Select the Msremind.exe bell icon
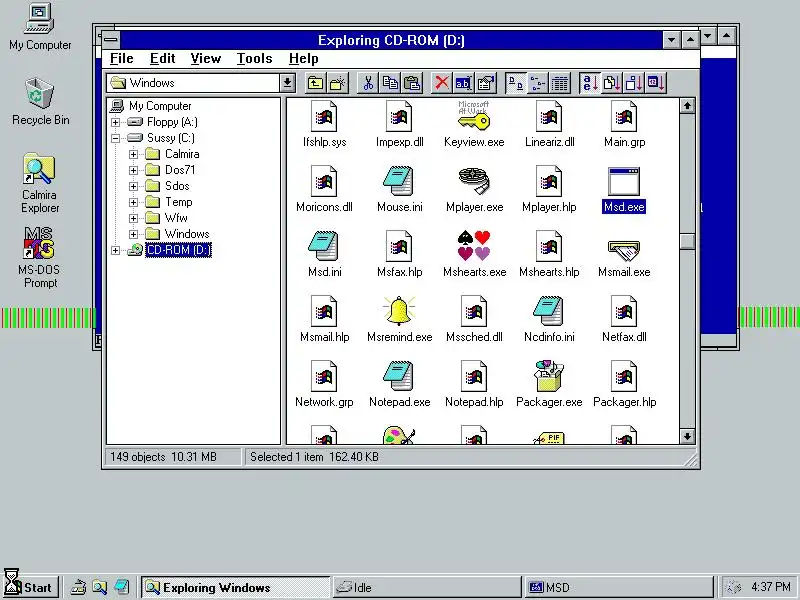Image resolution: width=800 pixels, height=600 pixels. pos(399,319)
